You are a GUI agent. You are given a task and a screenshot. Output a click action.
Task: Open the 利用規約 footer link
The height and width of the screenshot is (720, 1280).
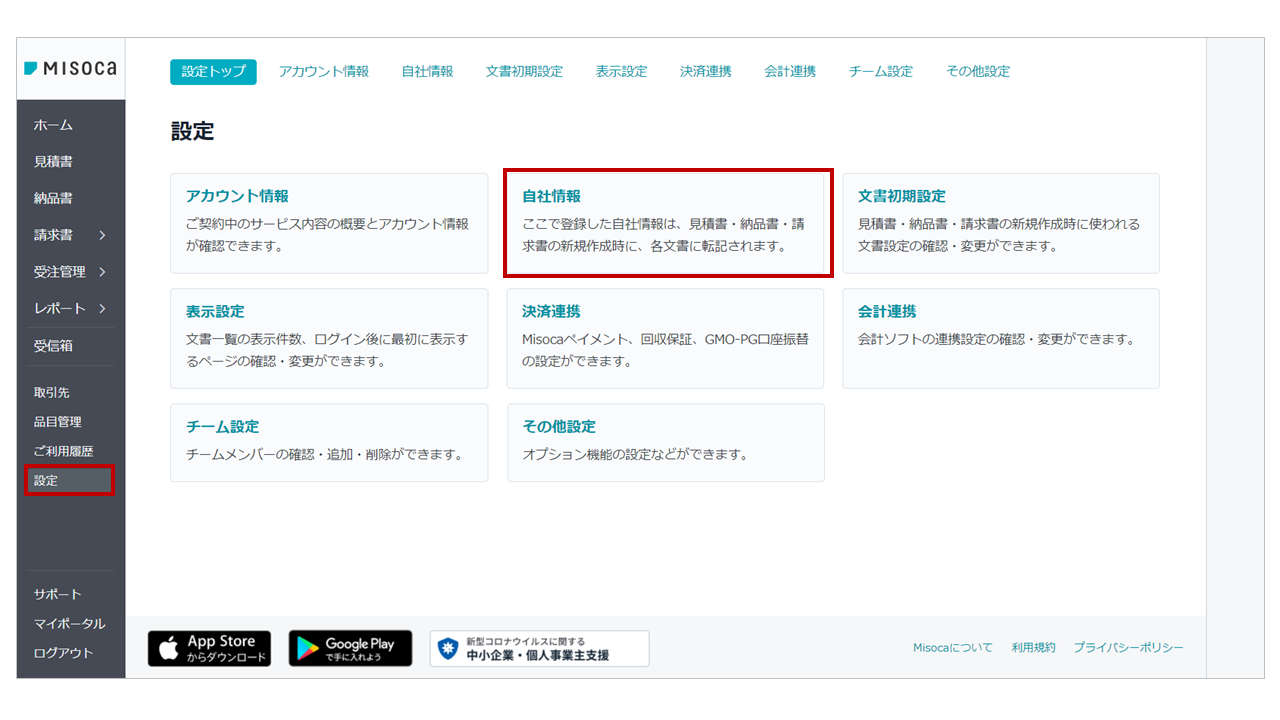tap(1033, 647)
